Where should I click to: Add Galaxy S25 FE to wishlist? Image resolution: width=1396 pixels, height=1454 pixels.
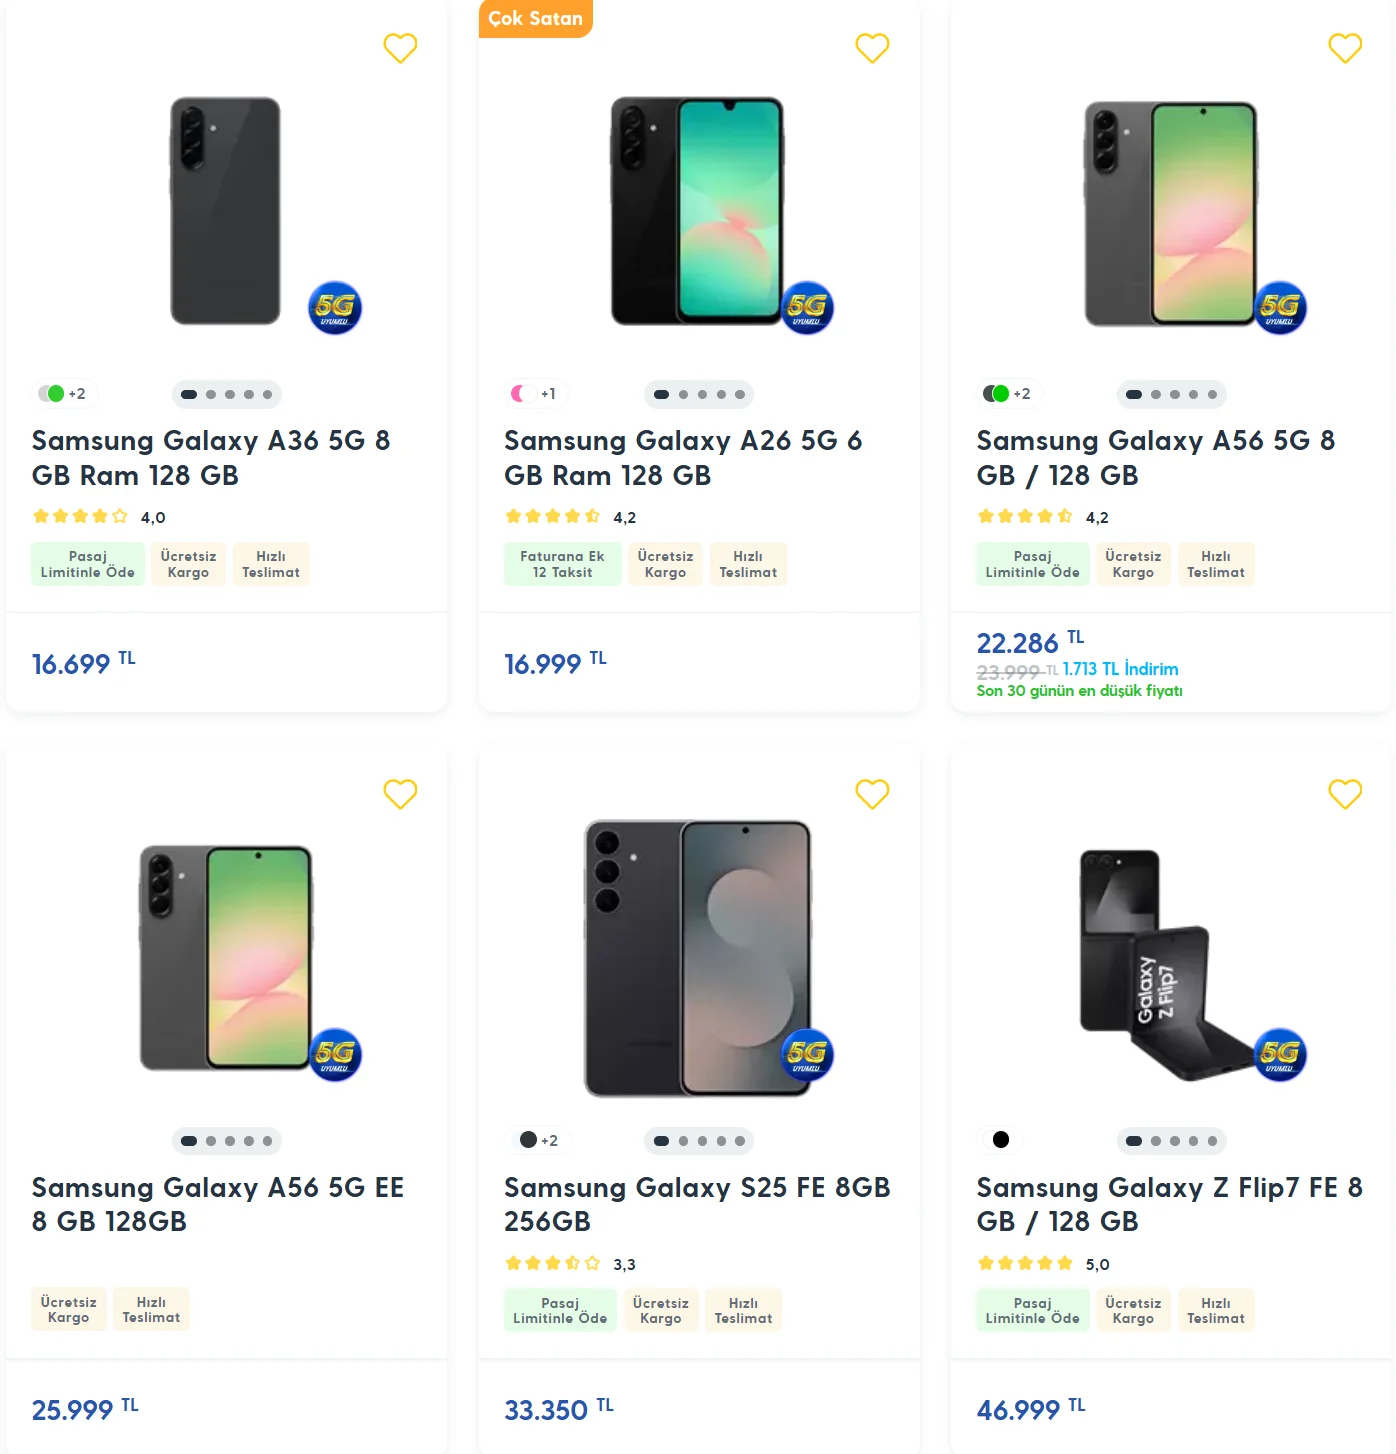872,794
